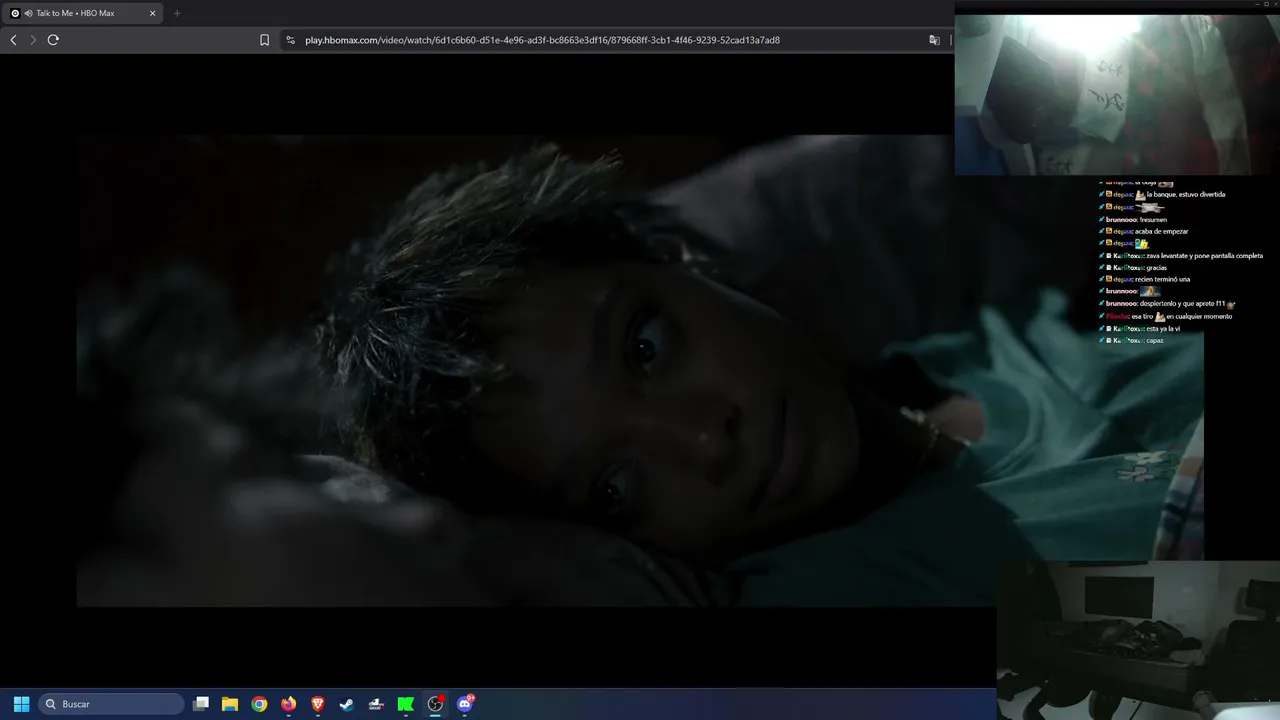Open site information next to the URL
This screenshot has height=720, width=1280.
click(290, 40)
